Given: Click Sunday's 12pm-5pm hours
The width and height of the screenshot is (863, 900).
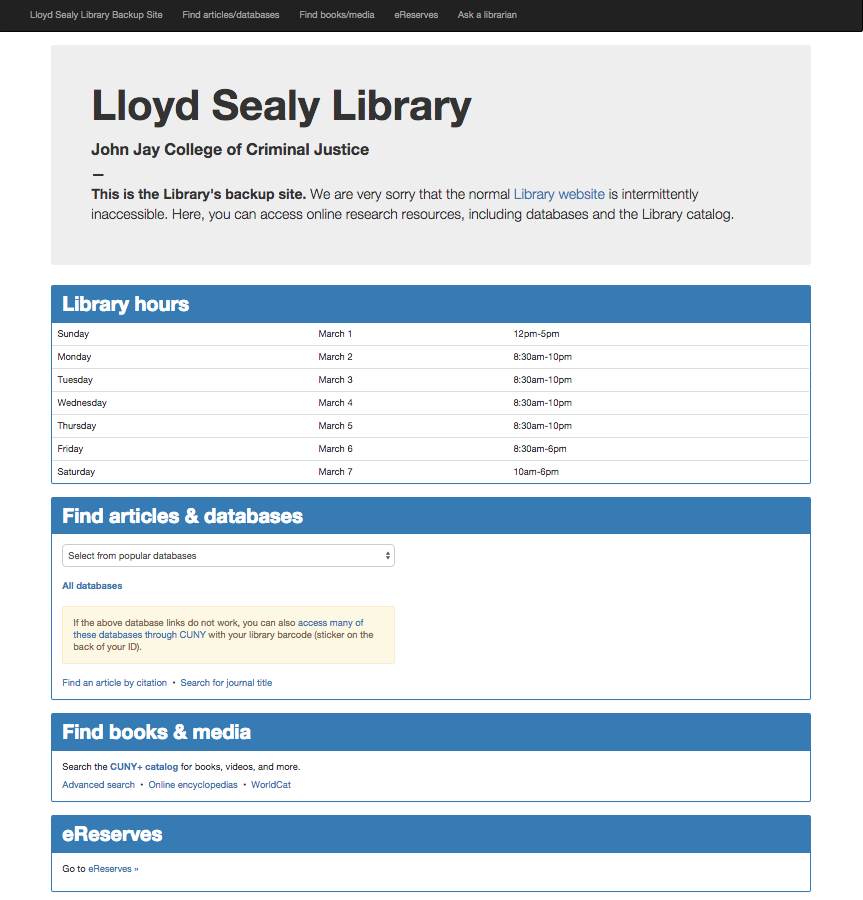Looking at the screenshot, I should click(x=536, y=334).
